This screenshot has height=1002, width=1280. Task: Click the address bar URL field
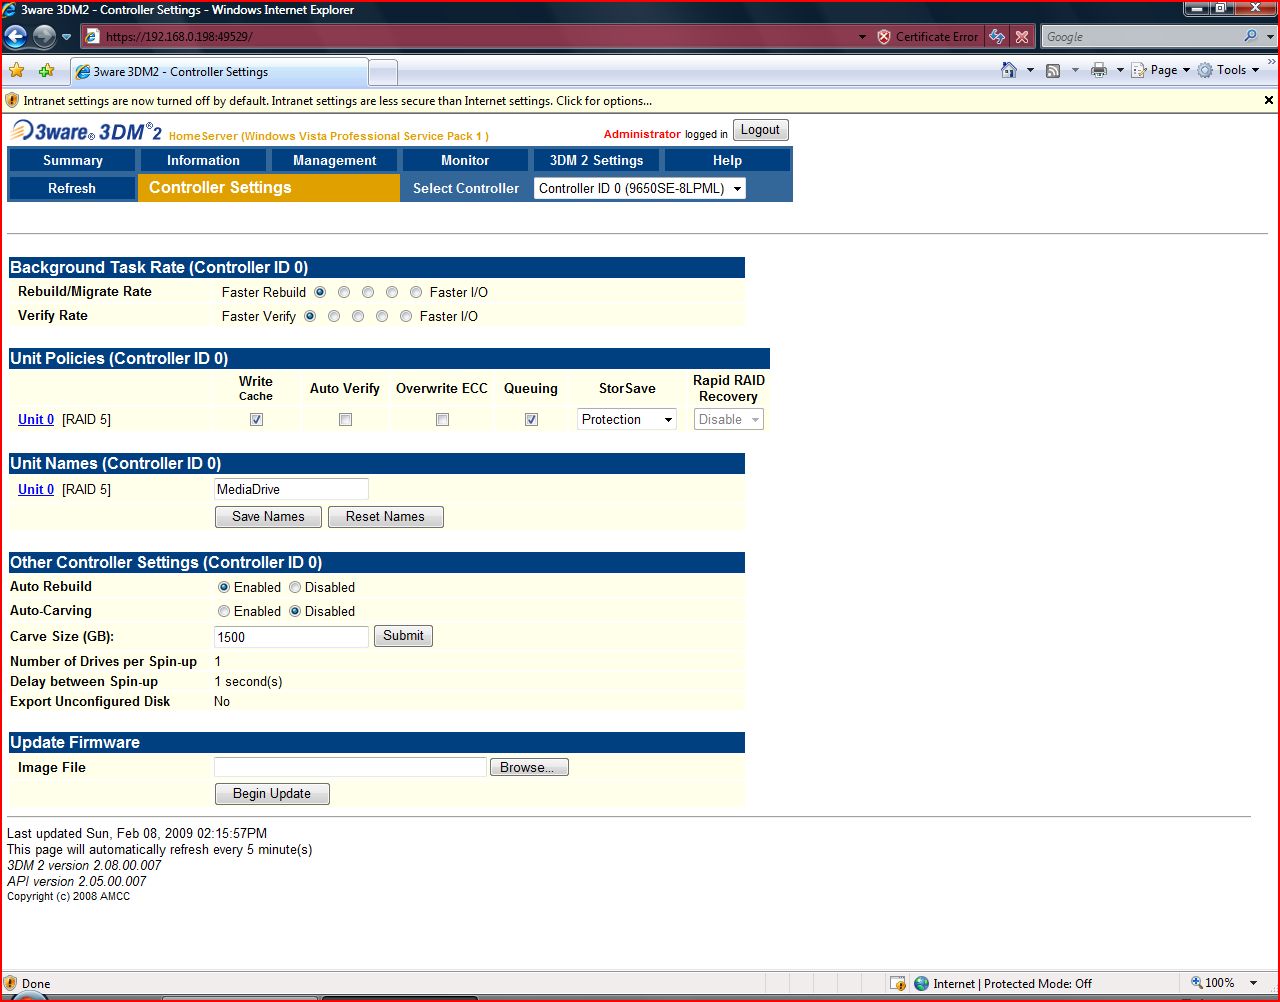pyautogui.click(x=470, y=37)
